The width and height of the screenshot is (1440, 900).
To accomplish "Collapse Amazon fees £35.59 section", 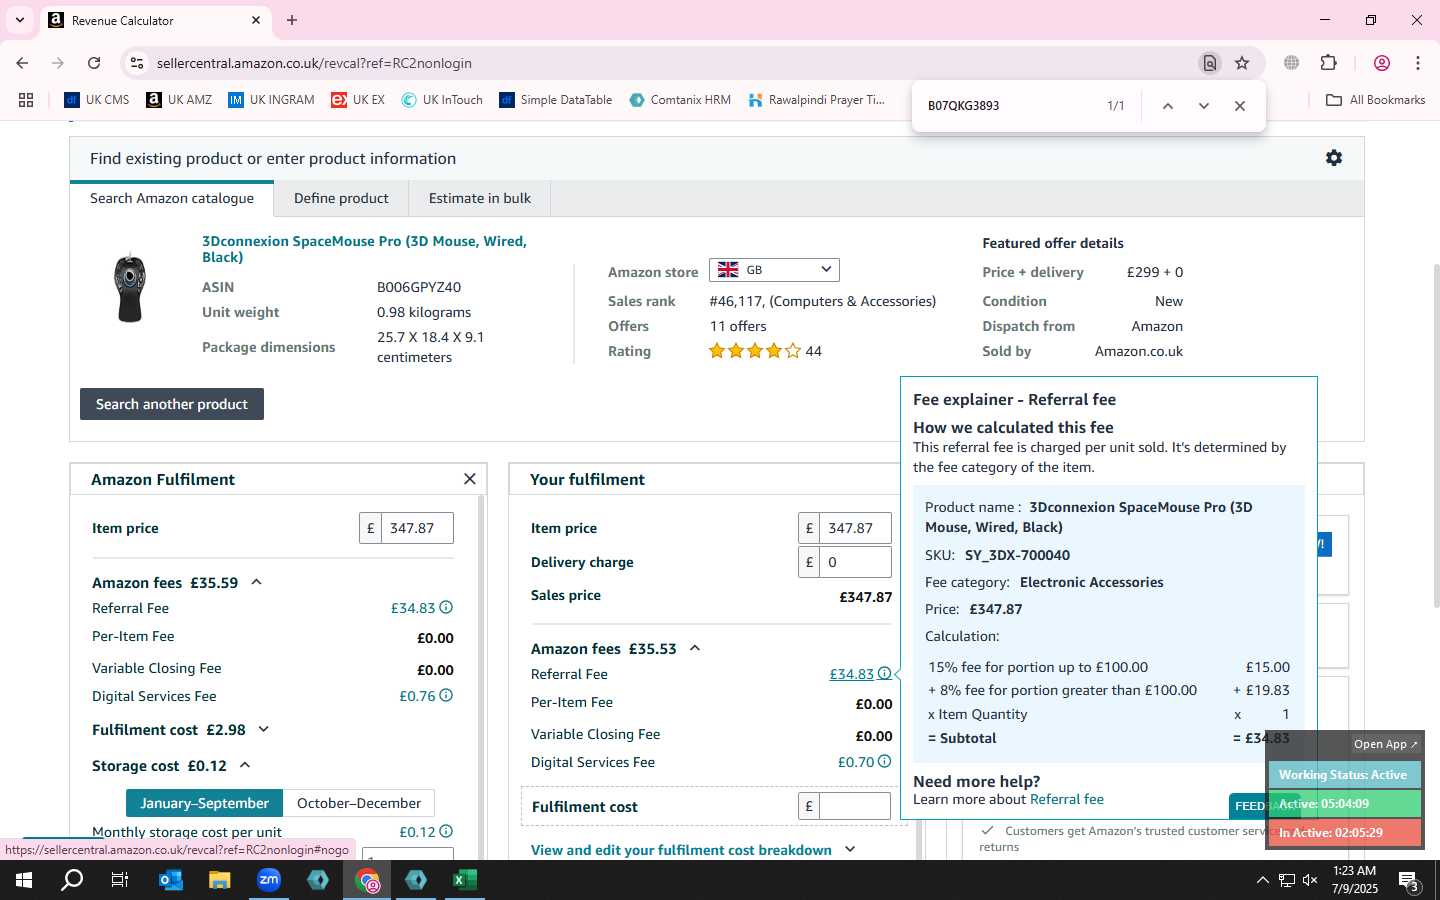I will [x=256, y=582].
